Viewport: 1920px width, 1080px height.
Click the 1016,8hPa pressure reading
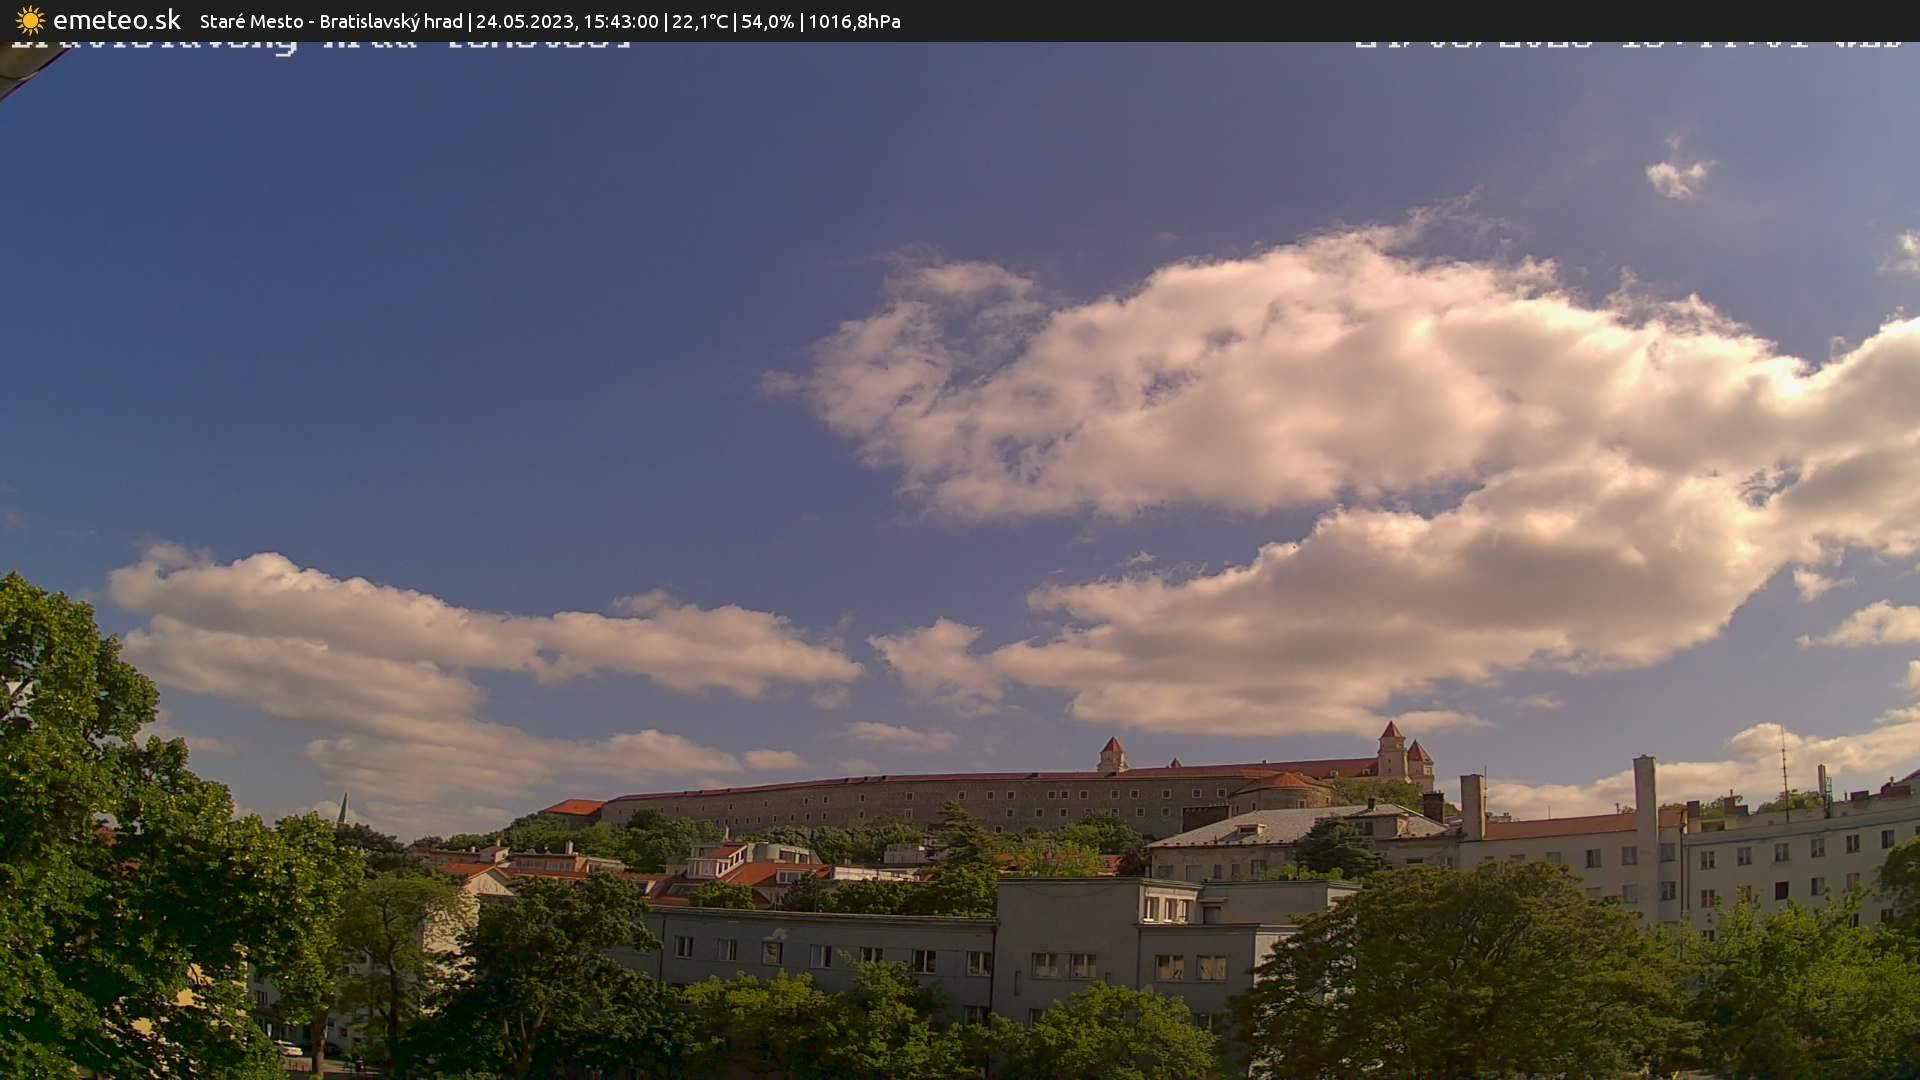(854, 20)
